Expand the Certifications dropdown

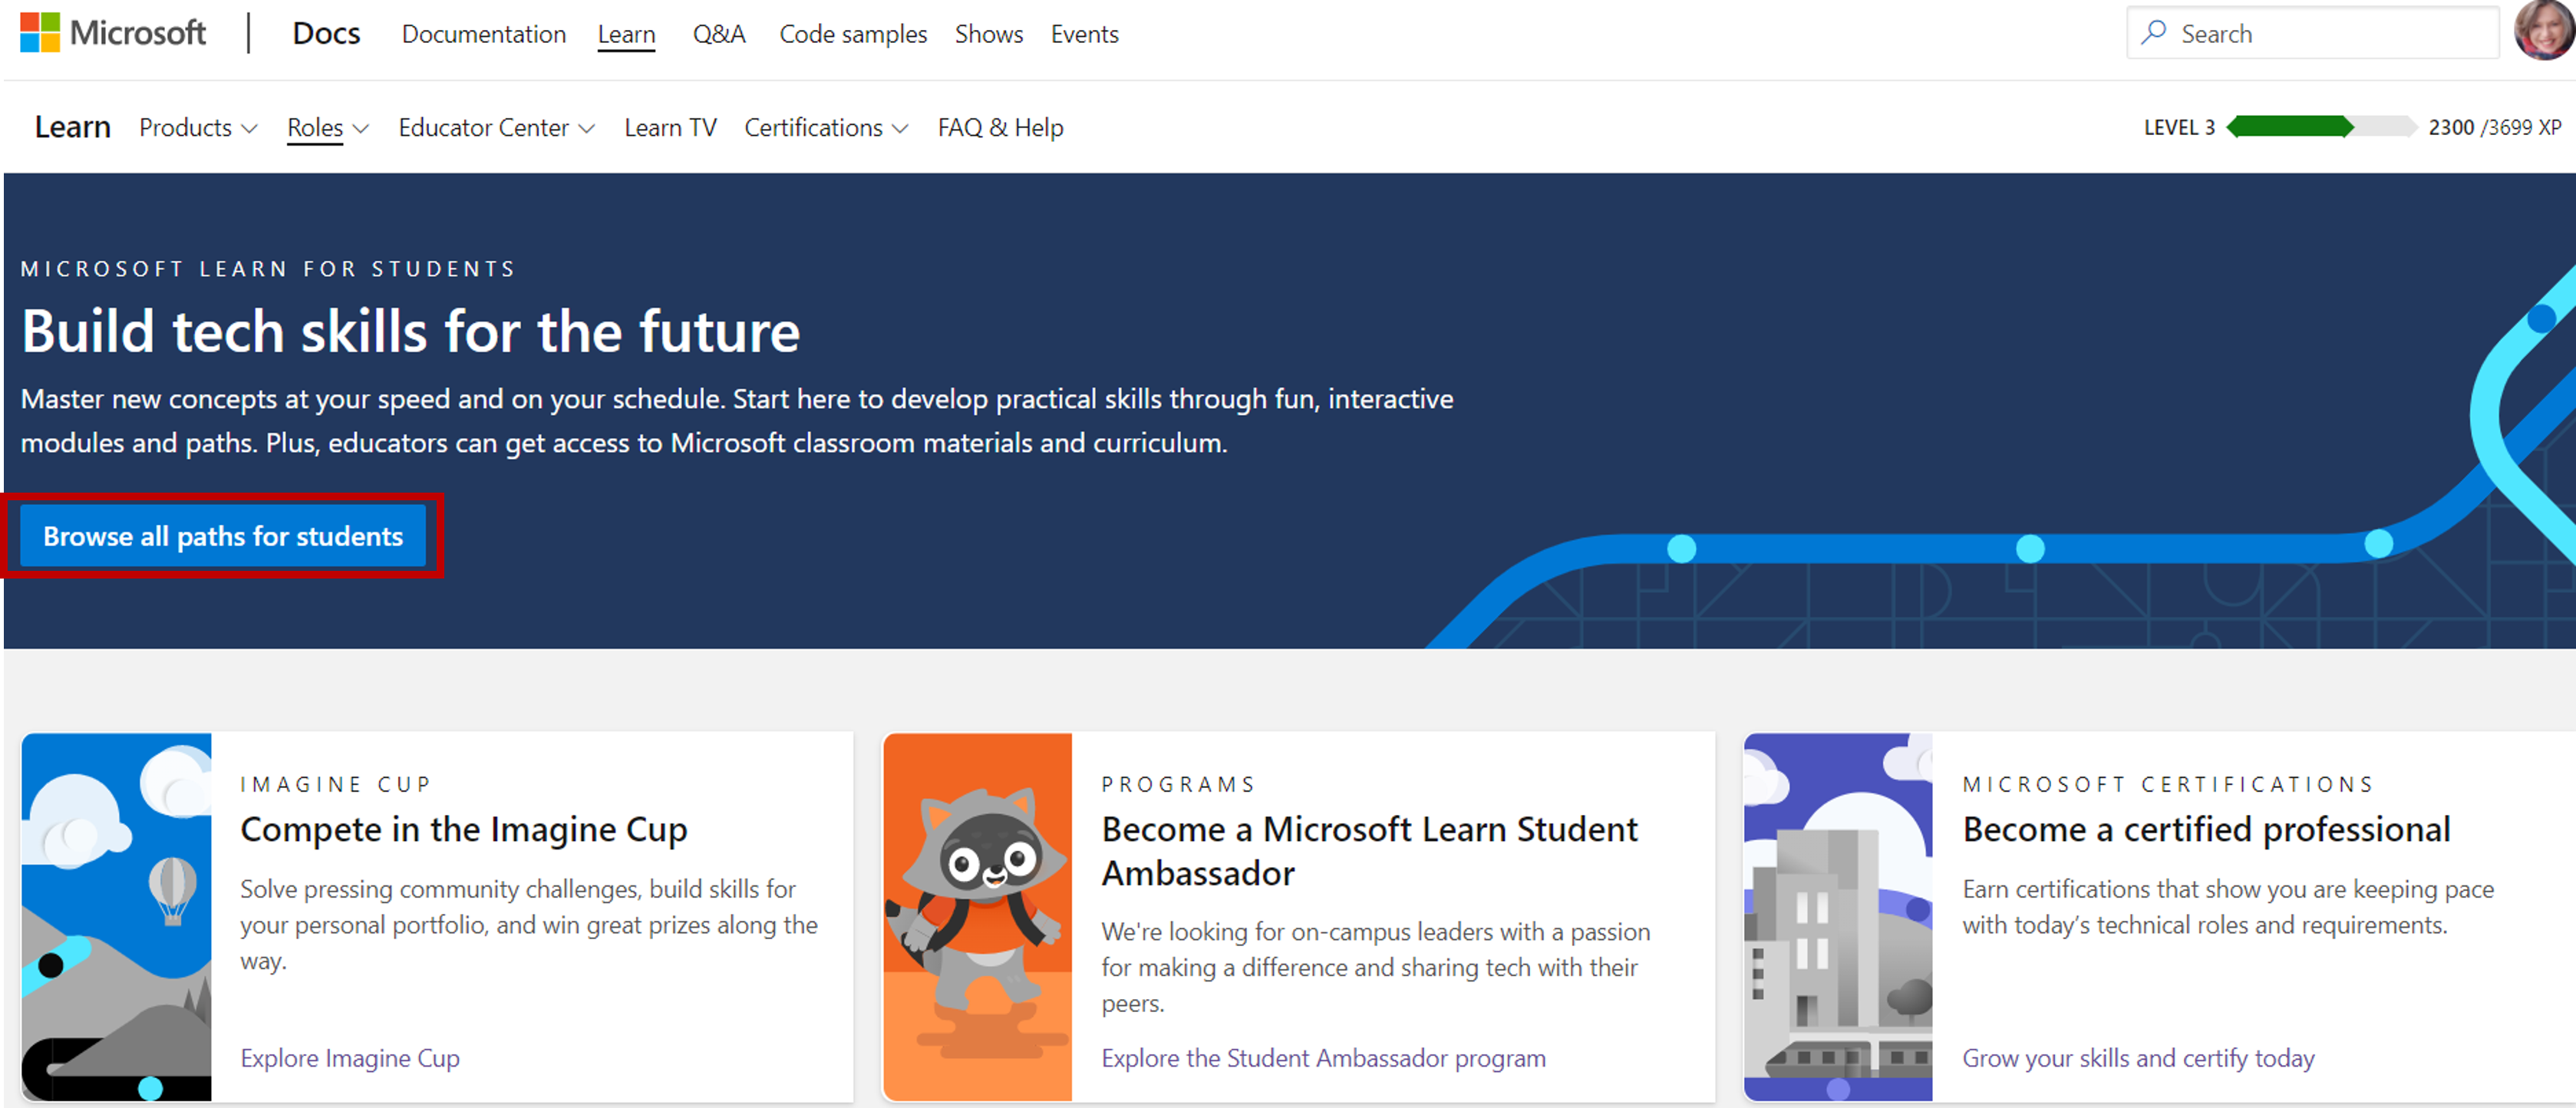click(x=826, y=127)
